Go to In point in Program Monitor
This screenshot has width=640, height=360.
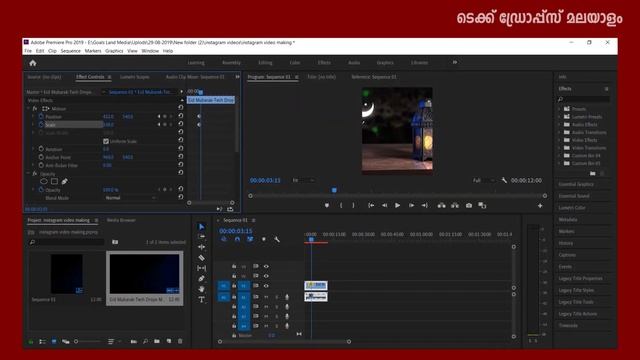tap(371, 205)
